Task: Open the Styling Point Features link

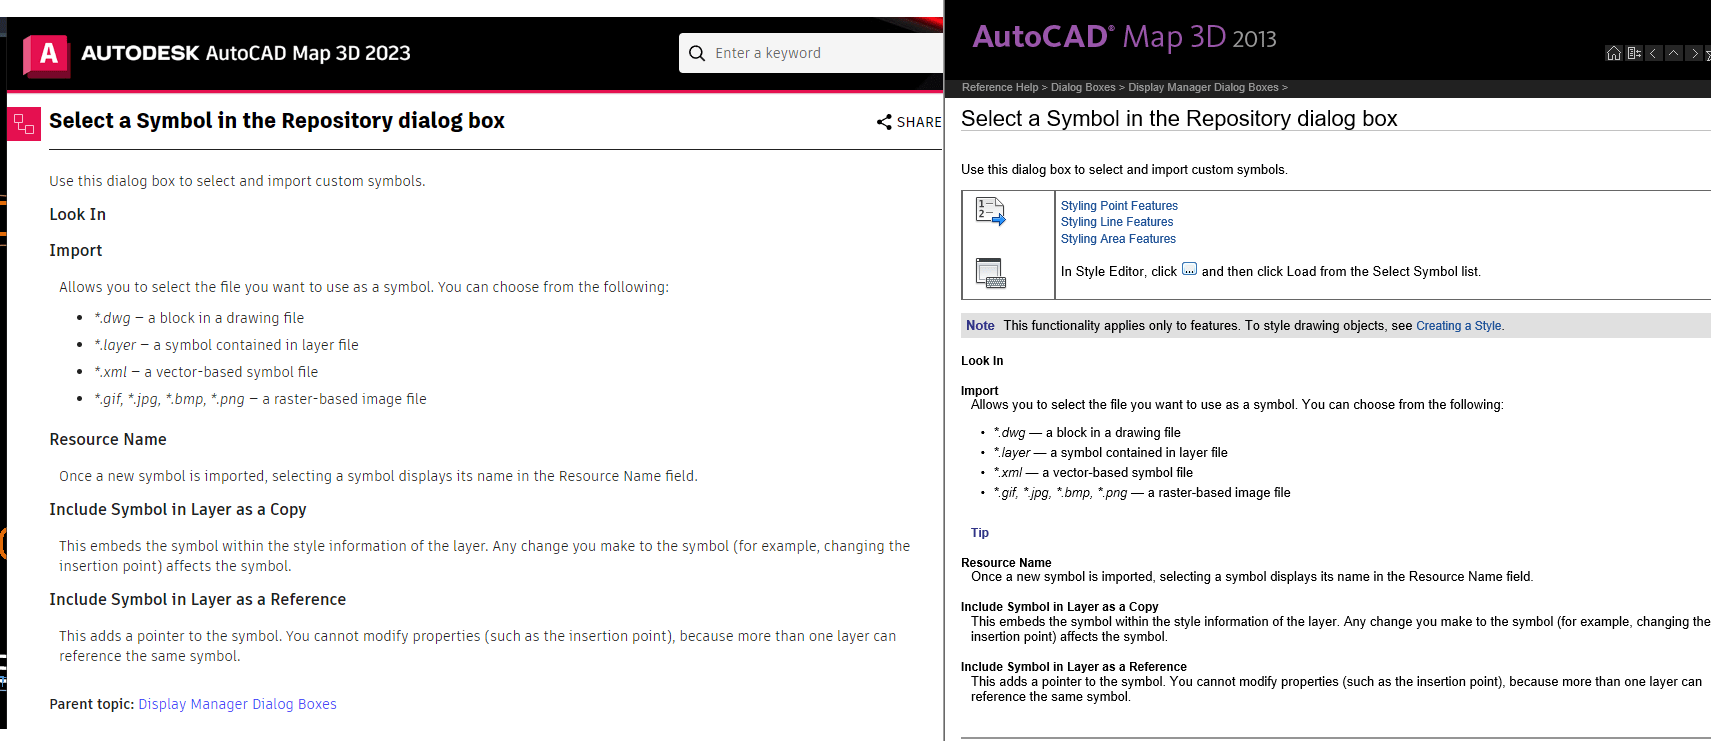Action: click(x=1119, y=206)
